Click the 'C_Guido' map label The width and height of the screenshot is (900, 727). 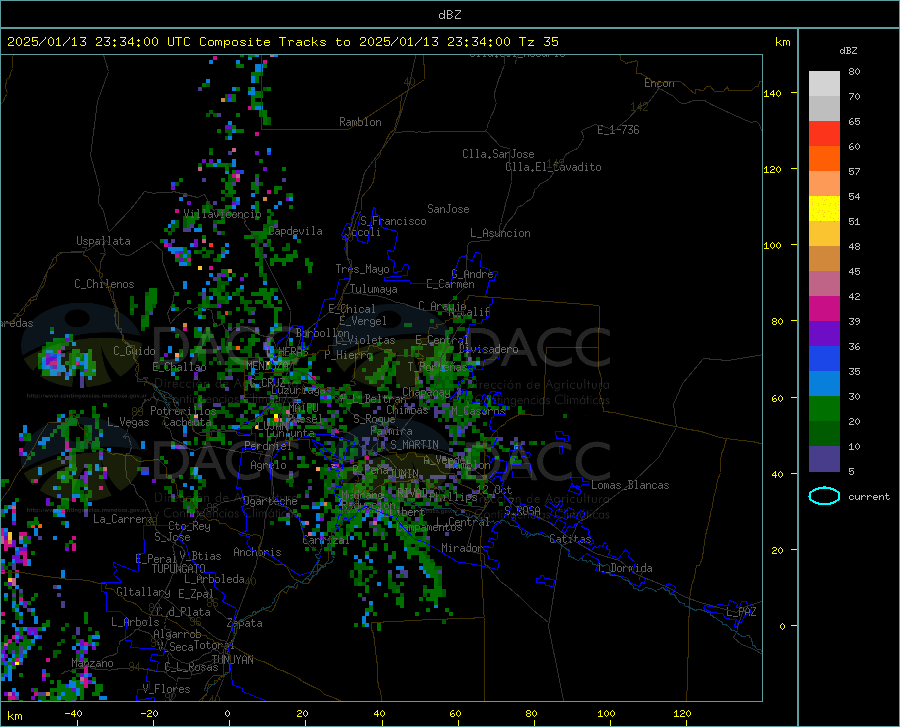(x=134, y=351)
